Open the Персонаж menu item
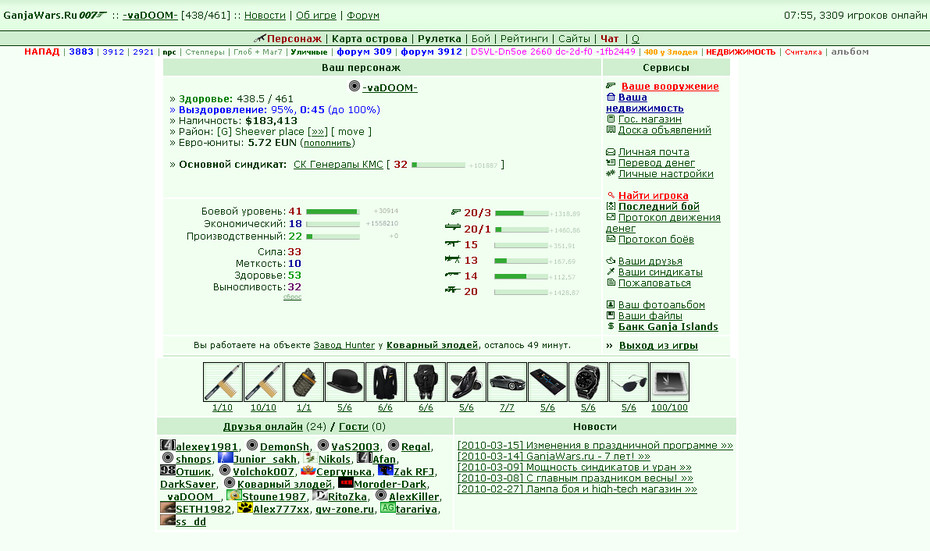930x551 pixels. [x=294, y=39]
